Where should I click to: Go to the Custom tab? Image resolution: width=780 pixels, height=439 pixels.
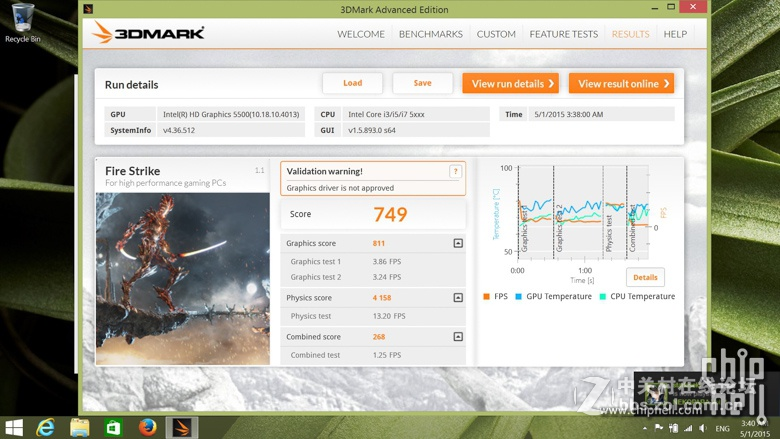click(496, 34)
